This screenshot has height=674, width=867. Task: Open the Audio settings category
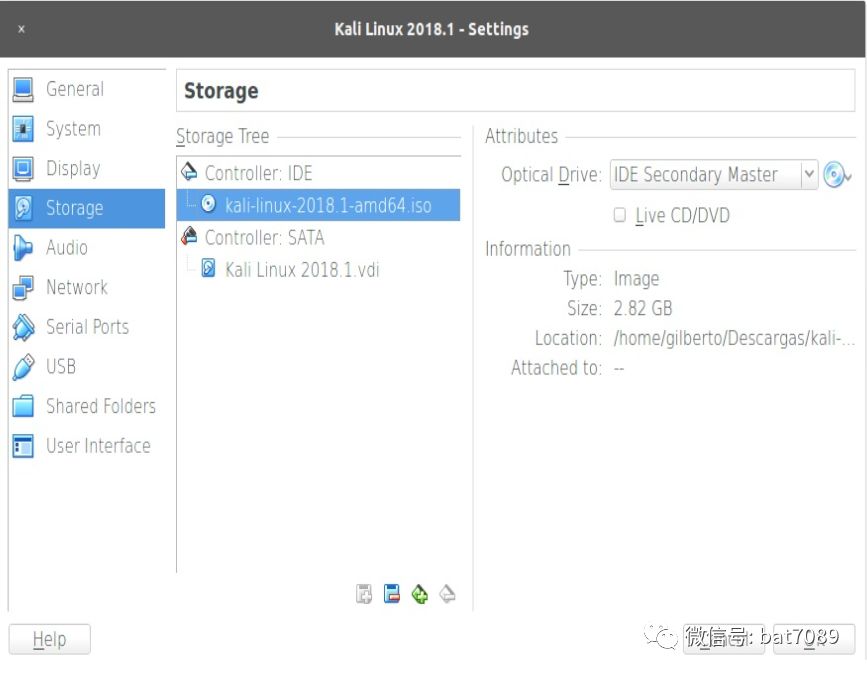(86, 248)
